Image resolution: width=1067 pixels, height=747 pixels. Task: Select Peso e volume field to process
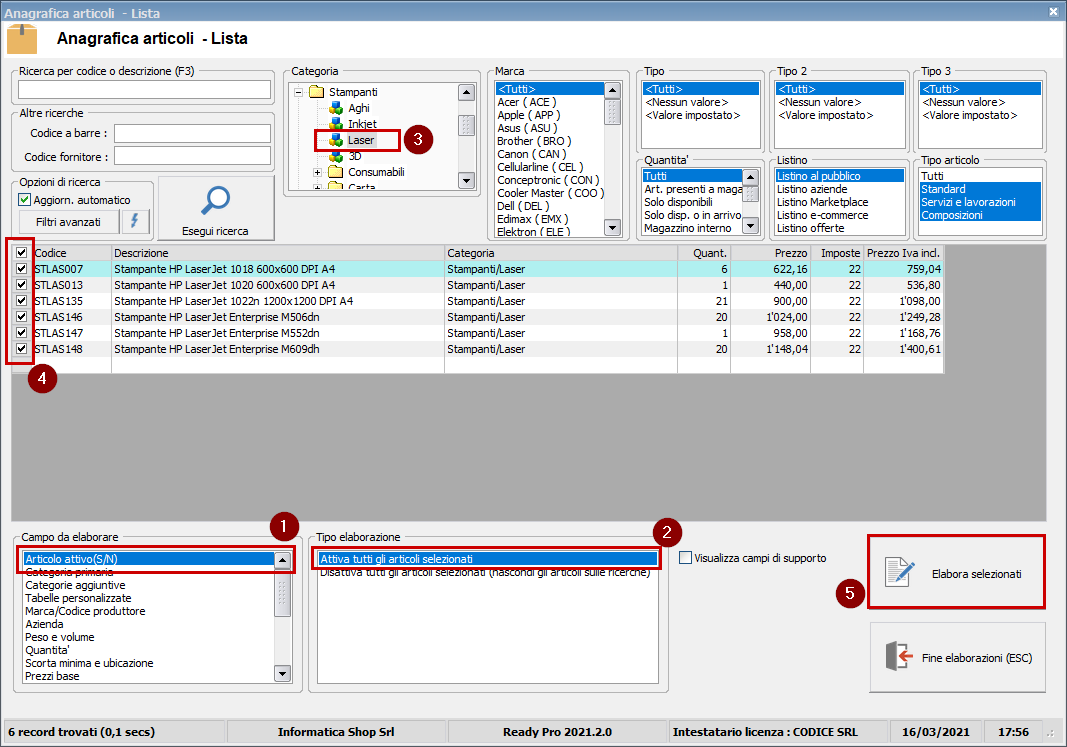(148, 637)
